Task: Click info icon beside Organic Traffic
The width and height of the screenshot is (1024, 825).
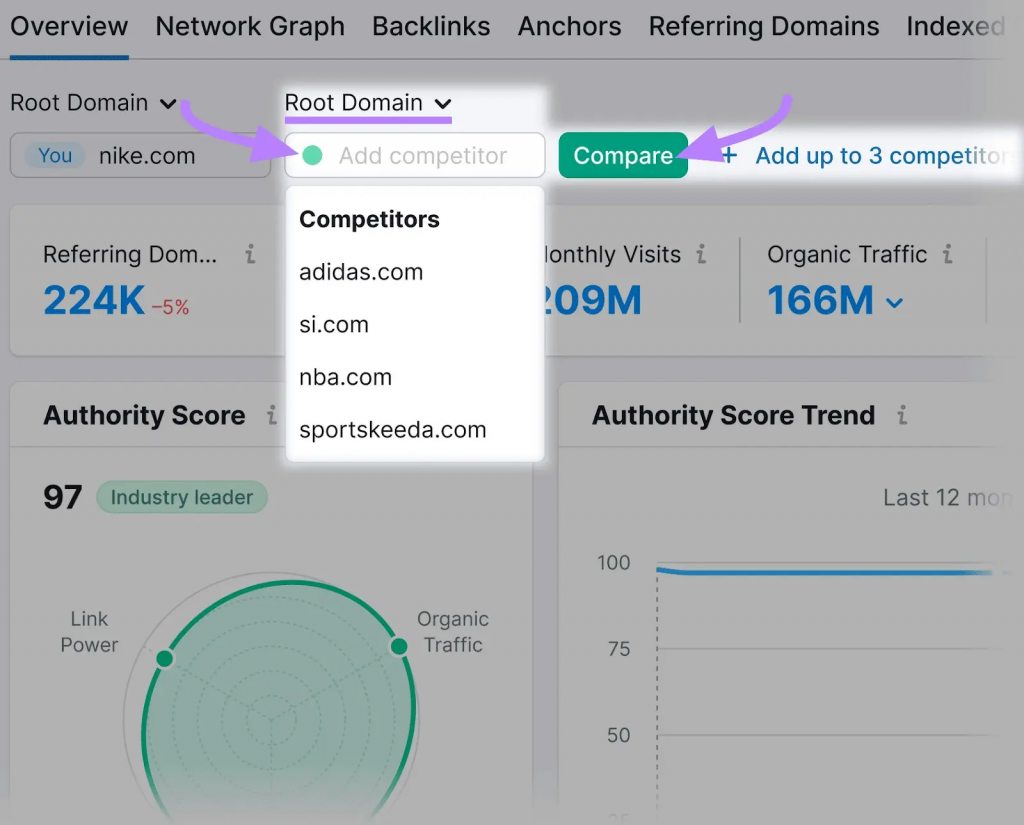Action: pyautogui.click(x=948, y=255)
